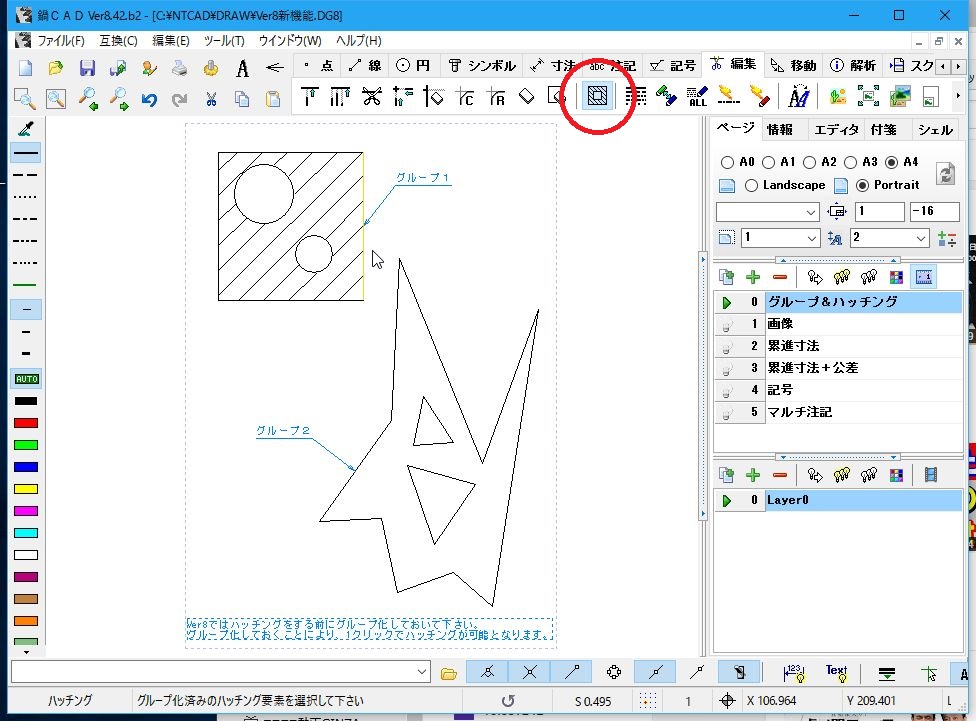Click the crosshair icon beside X coordinate
976x721 pixels.
727,700
